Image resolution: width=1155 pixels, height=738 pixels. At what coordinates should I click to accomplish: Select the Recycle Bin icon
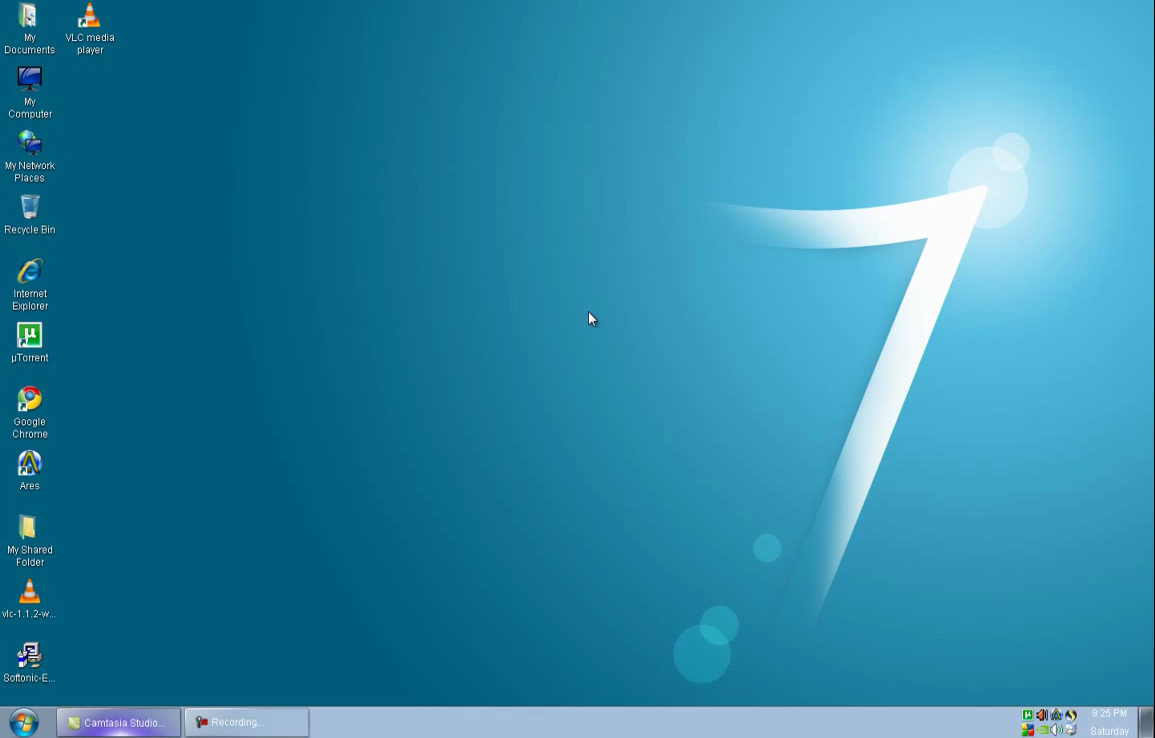(x=29, y=214)
